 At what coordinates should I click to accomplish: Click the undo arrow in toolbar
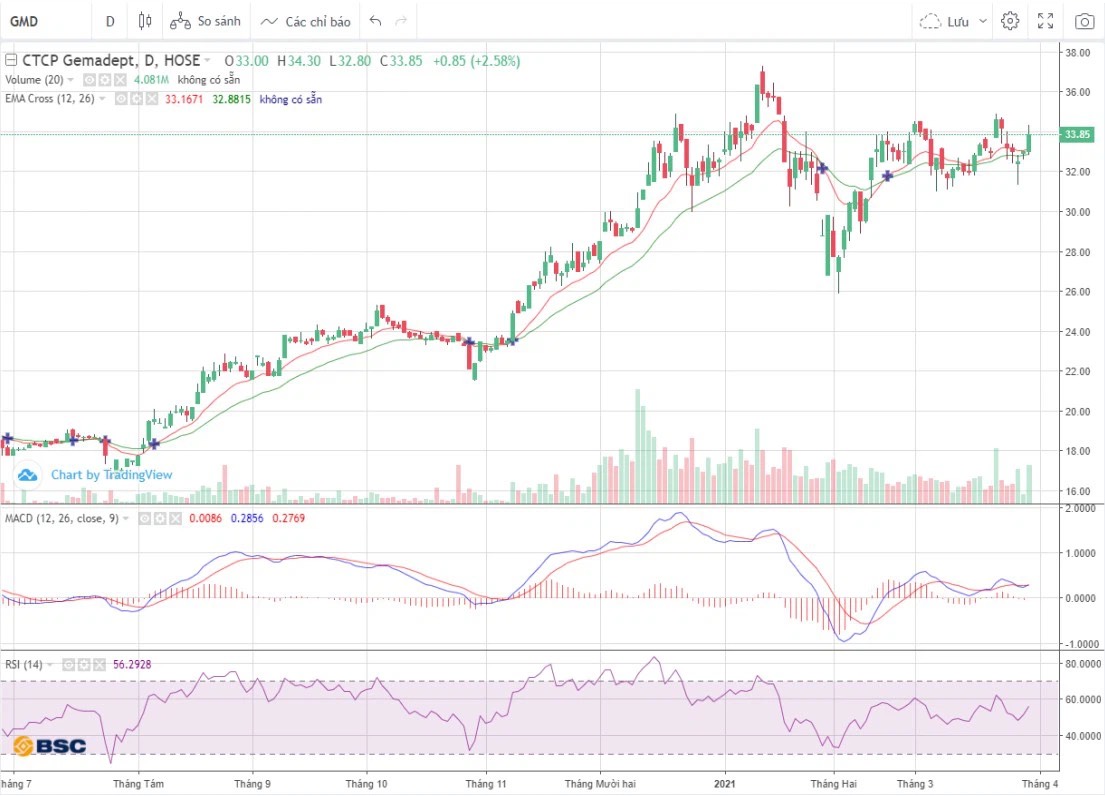pyautogui.click(x=375, y=21)
